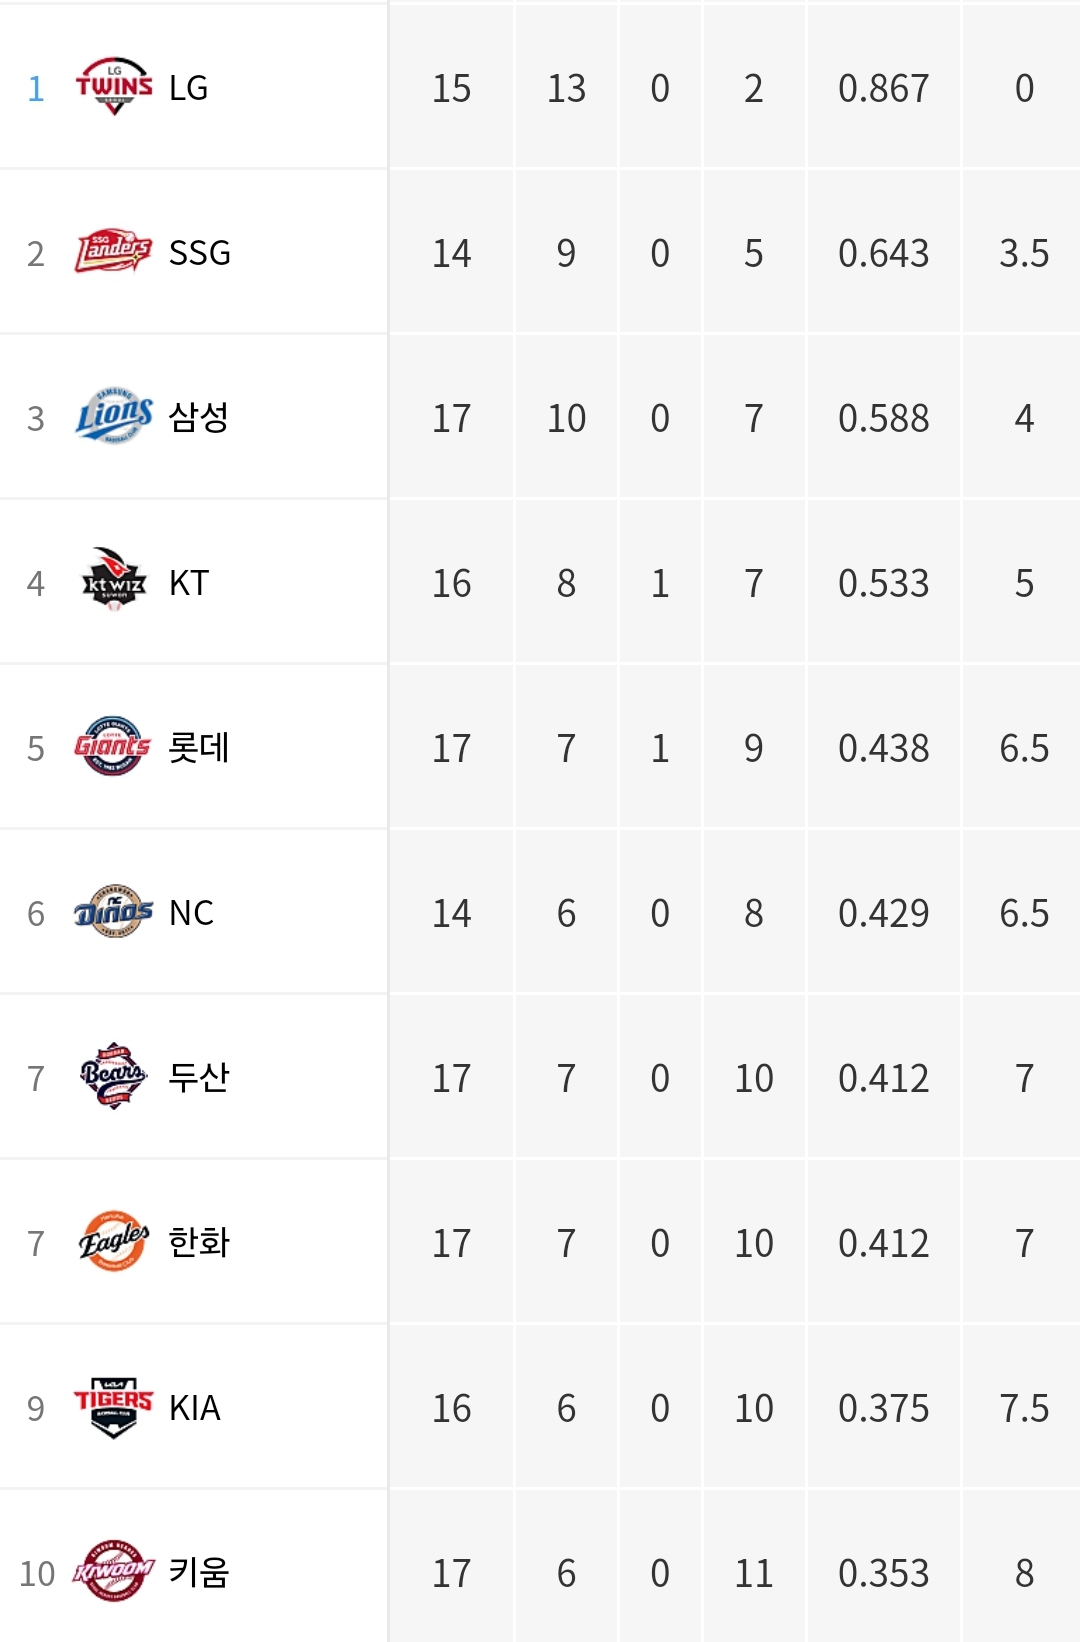The image size is (1080, 1642).
Task: Click the Doosan Bears team logo
Action: (114, 1076)
